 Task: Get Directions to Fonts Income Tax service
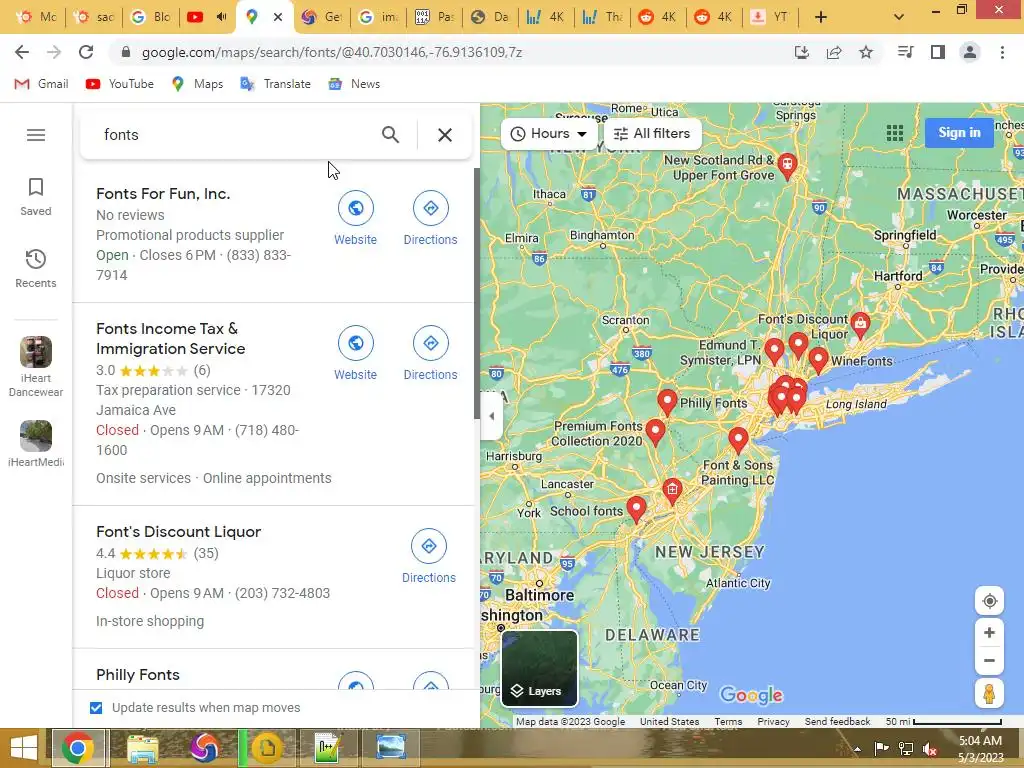[x=430, y=353]
